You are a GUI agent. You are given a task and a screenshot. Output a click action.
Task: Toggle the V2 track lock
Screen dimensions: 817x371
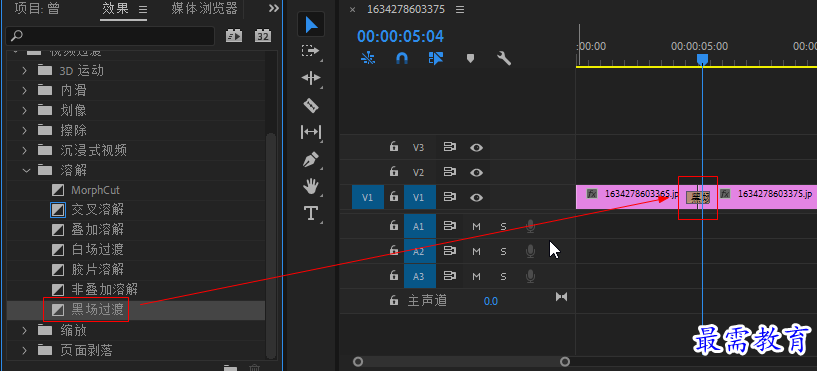click(x=394, y=171)
